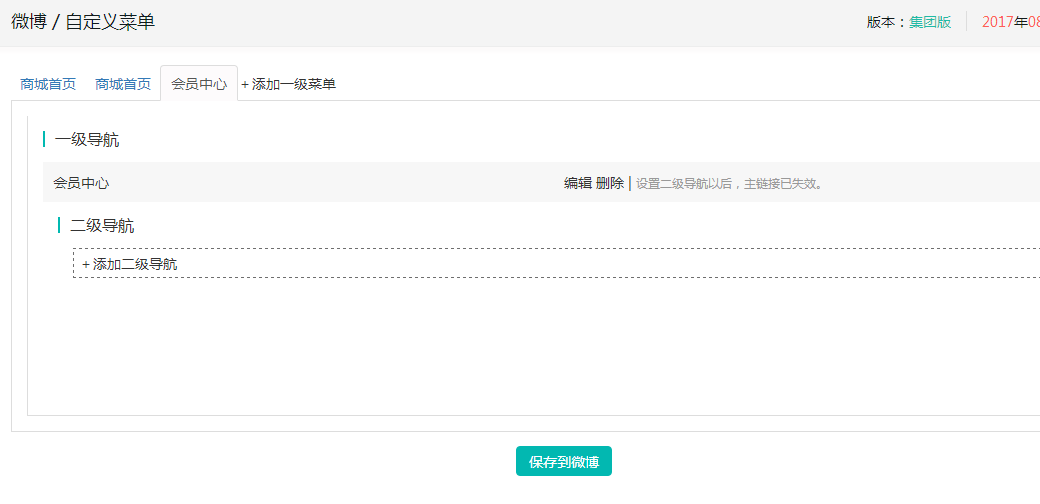Open the first 商城首页 tab

pyautogui.click(x=48, y=84)
